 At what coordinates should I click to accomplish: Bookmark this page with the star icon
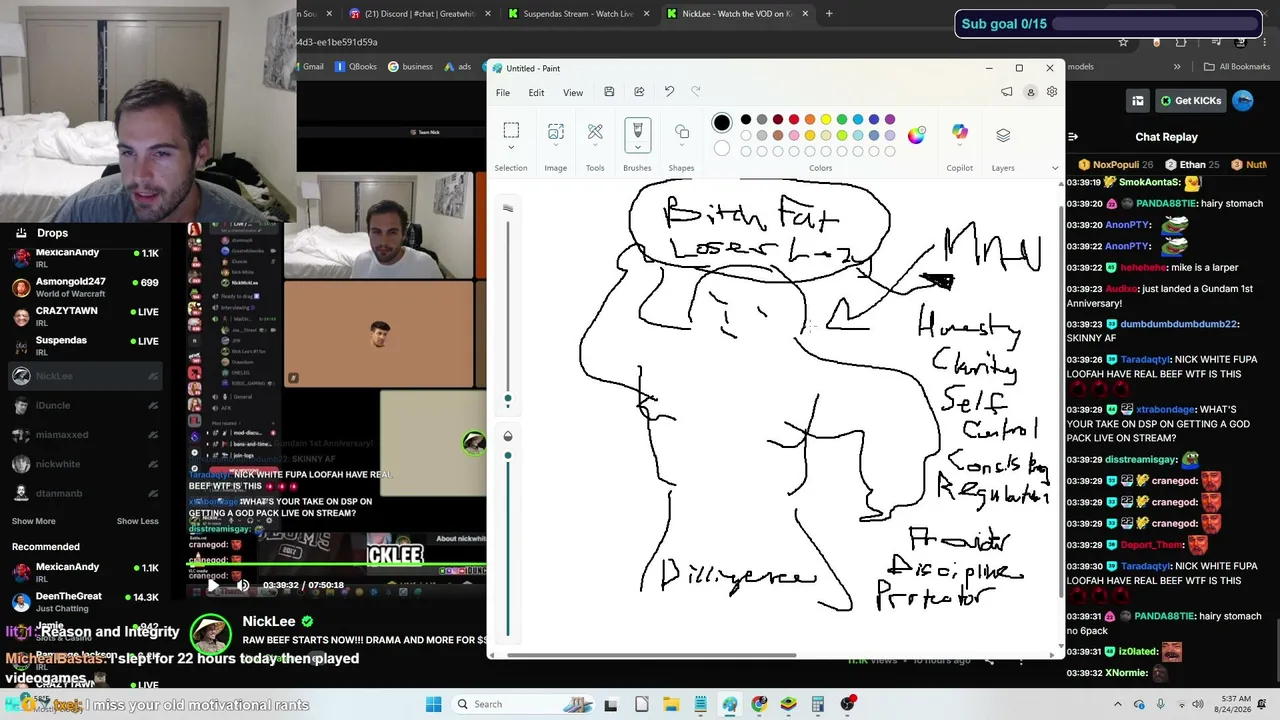point(1123,43)
